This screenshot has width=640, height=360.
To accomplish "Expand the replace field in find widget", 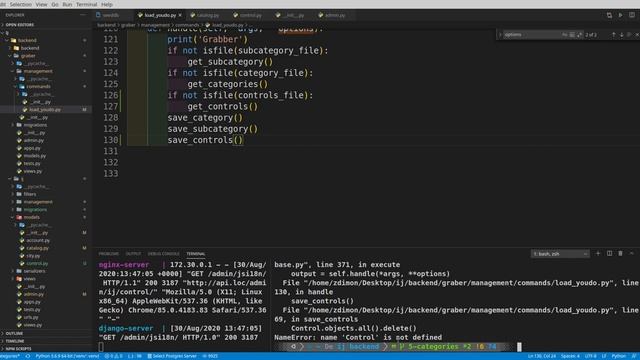I will coord(500,35).
